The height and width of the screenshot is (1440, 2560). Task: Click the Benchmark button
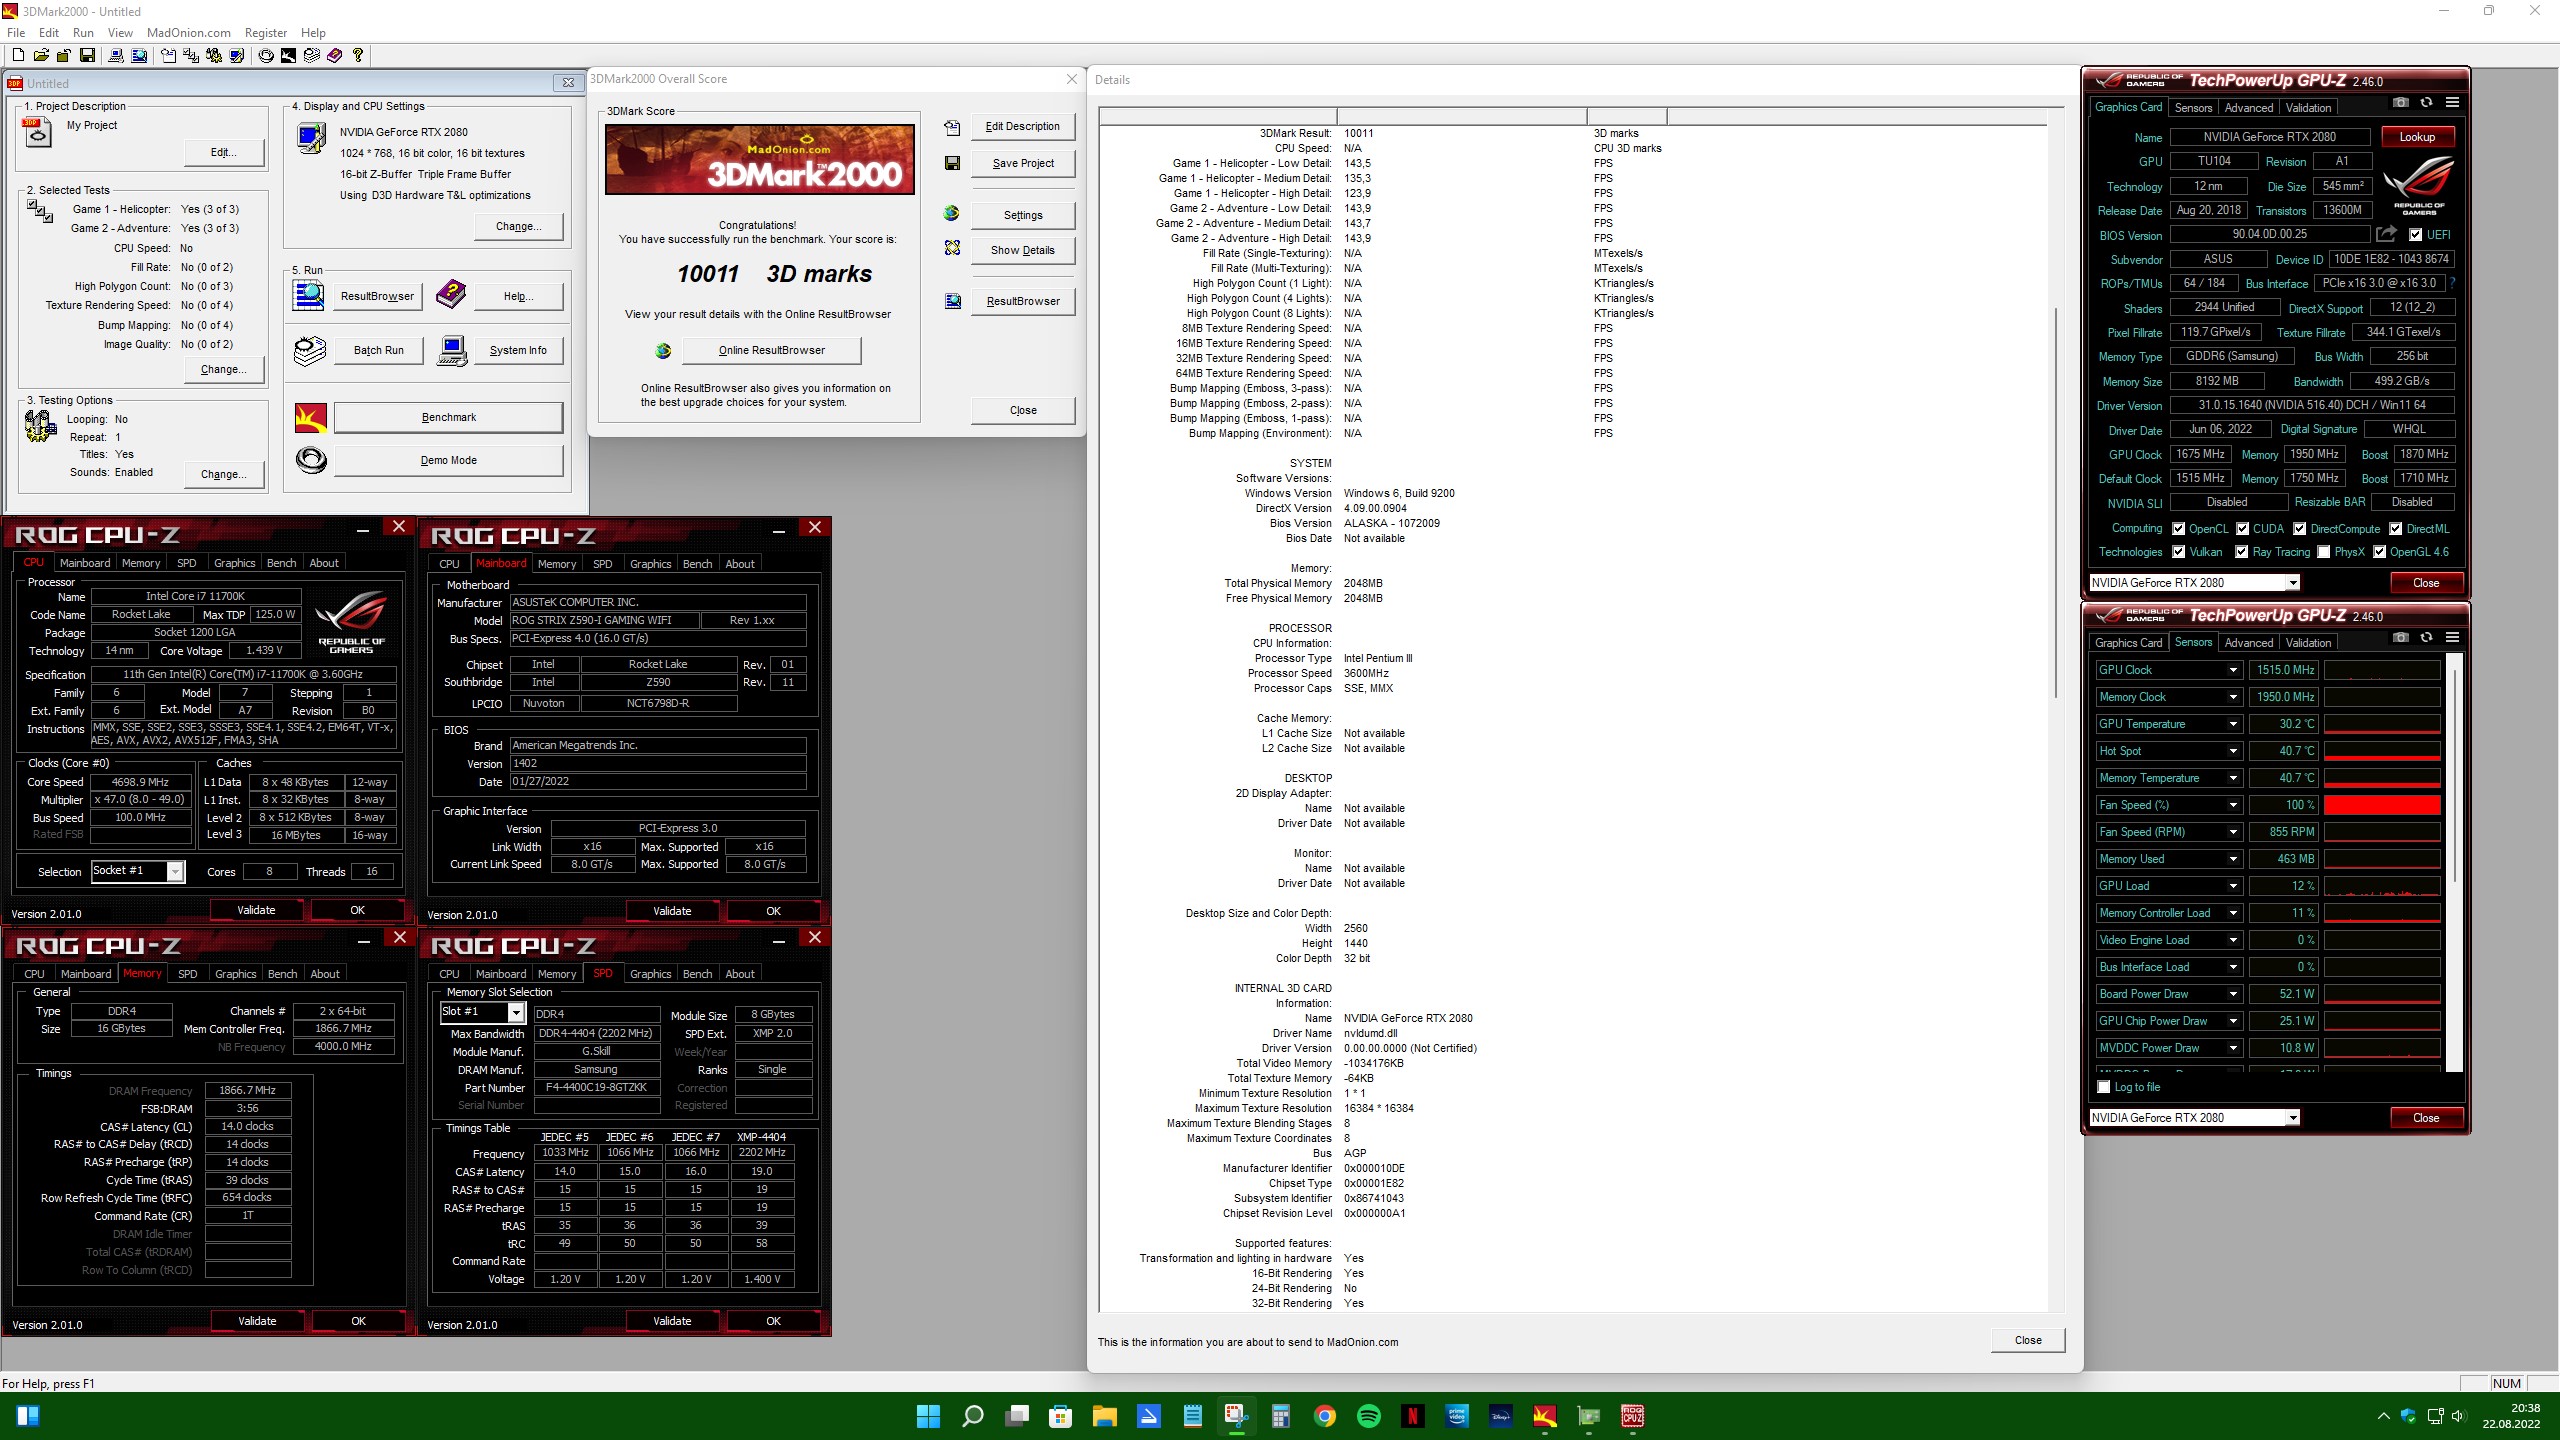(x=448, y=417)
